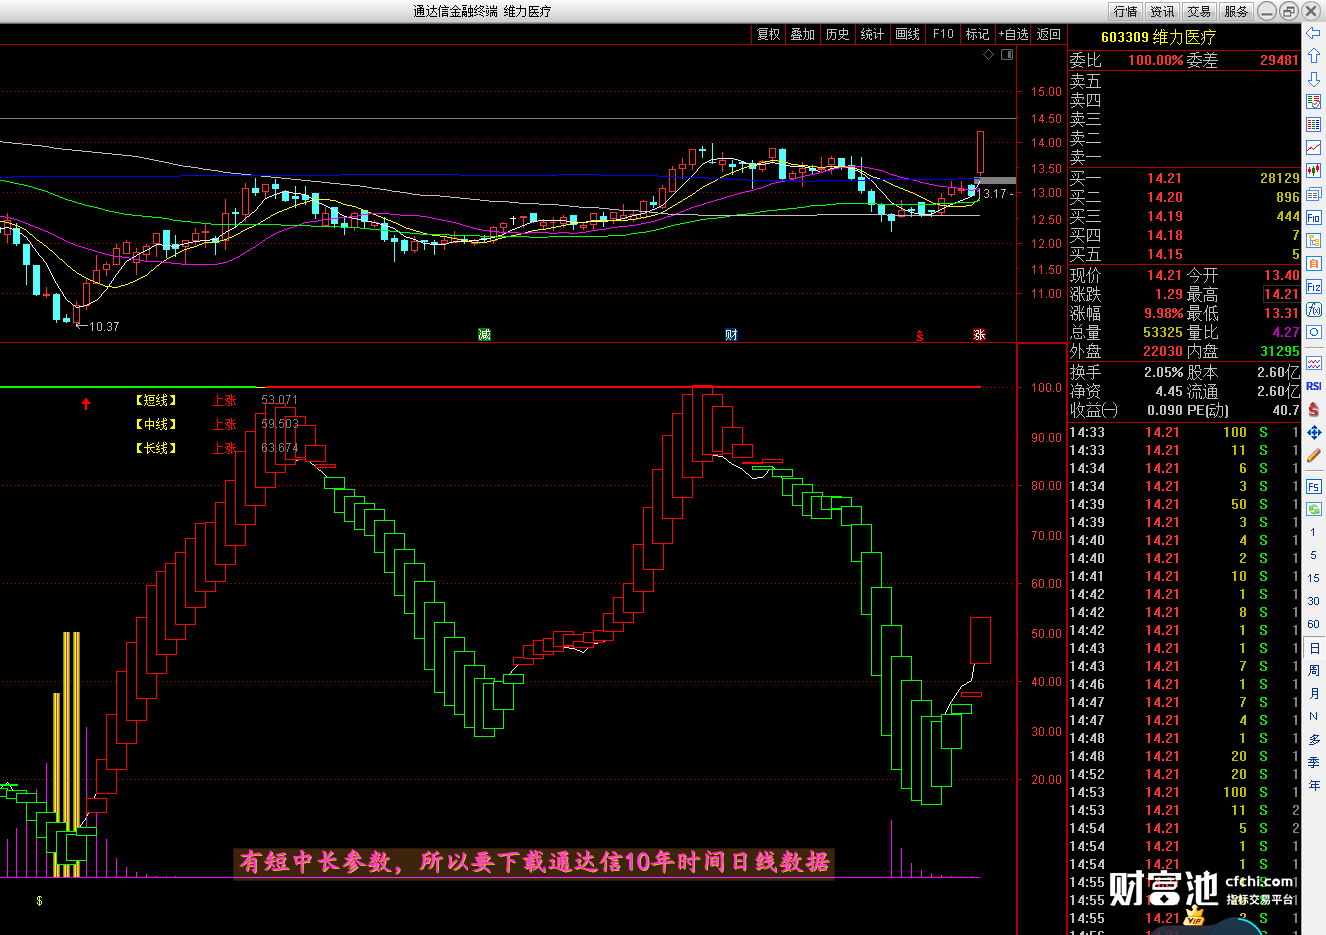This screenshot has width=1326, height=935.
Task: Click the F5 sidebar icon
Action: [1314, 486]
